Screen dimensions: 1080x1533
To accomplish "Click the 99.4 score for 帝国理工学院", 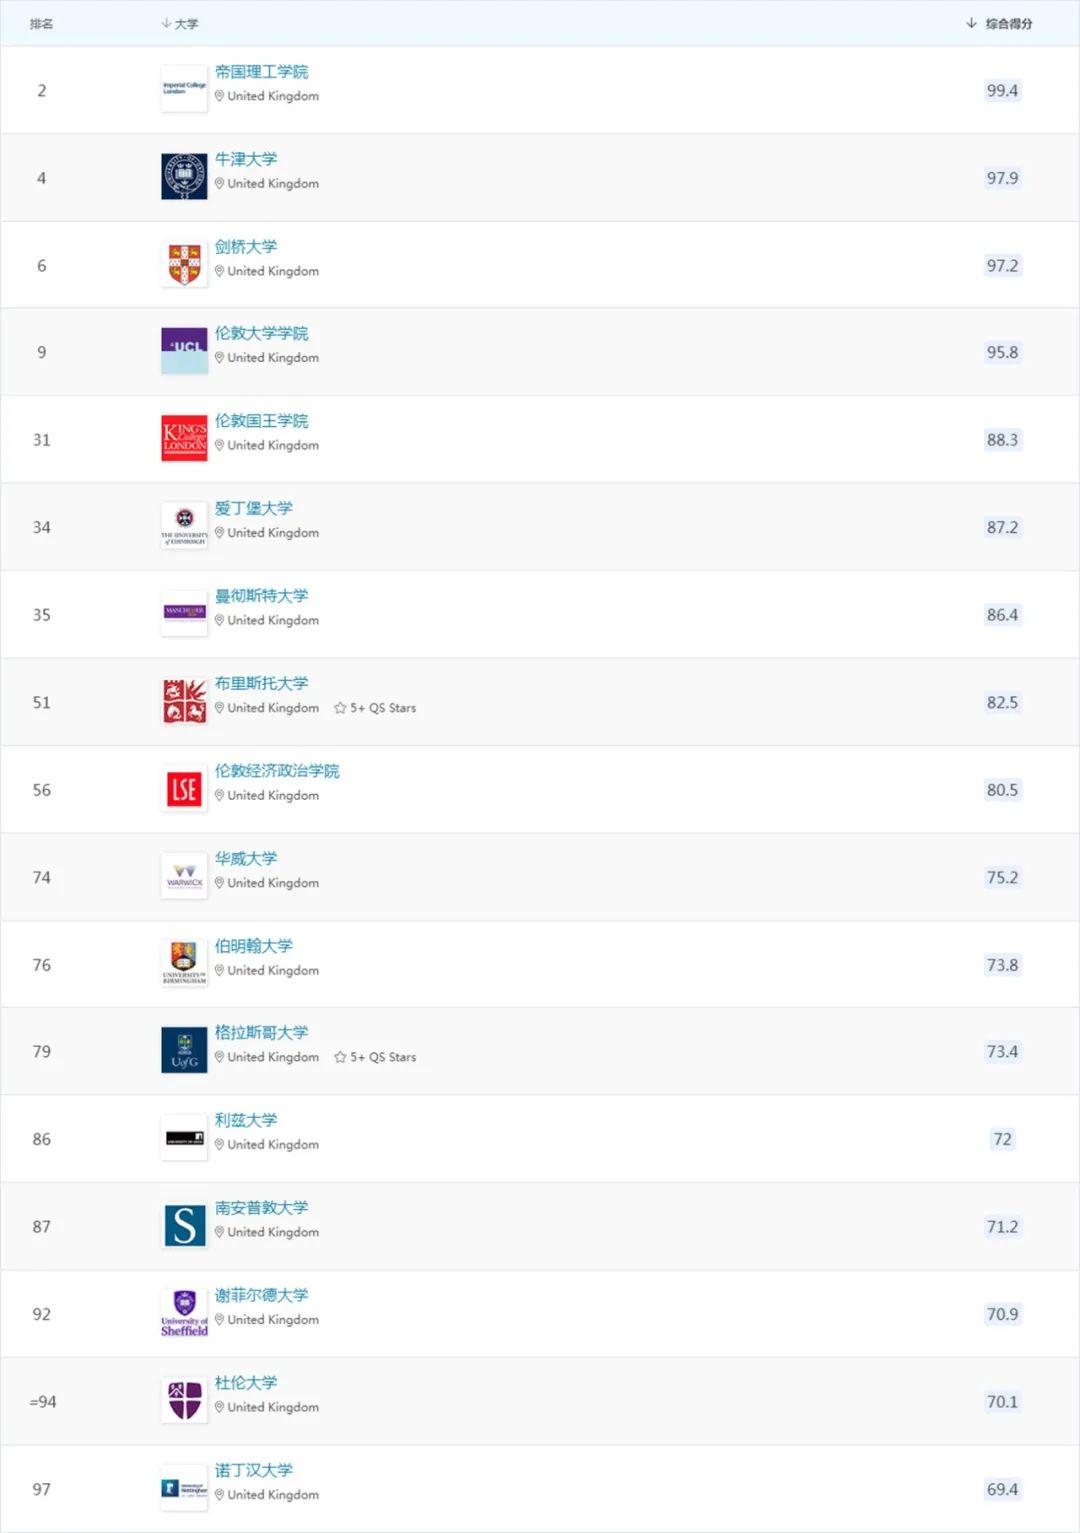I will coord(1002,90).
